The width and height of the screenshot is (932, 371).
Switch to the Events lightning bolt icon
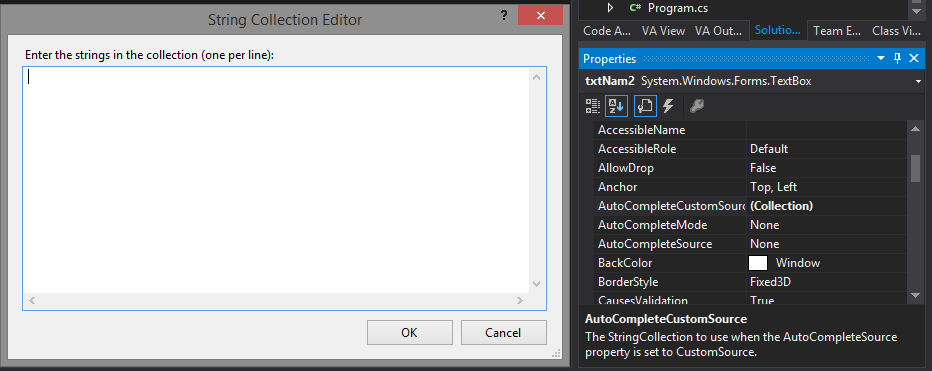click(x=668, y=106)
